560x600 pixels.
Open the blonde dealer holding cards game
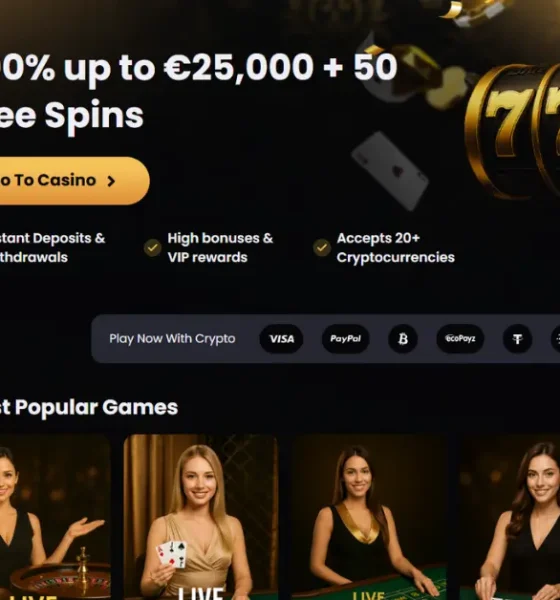tap(201, 517)
